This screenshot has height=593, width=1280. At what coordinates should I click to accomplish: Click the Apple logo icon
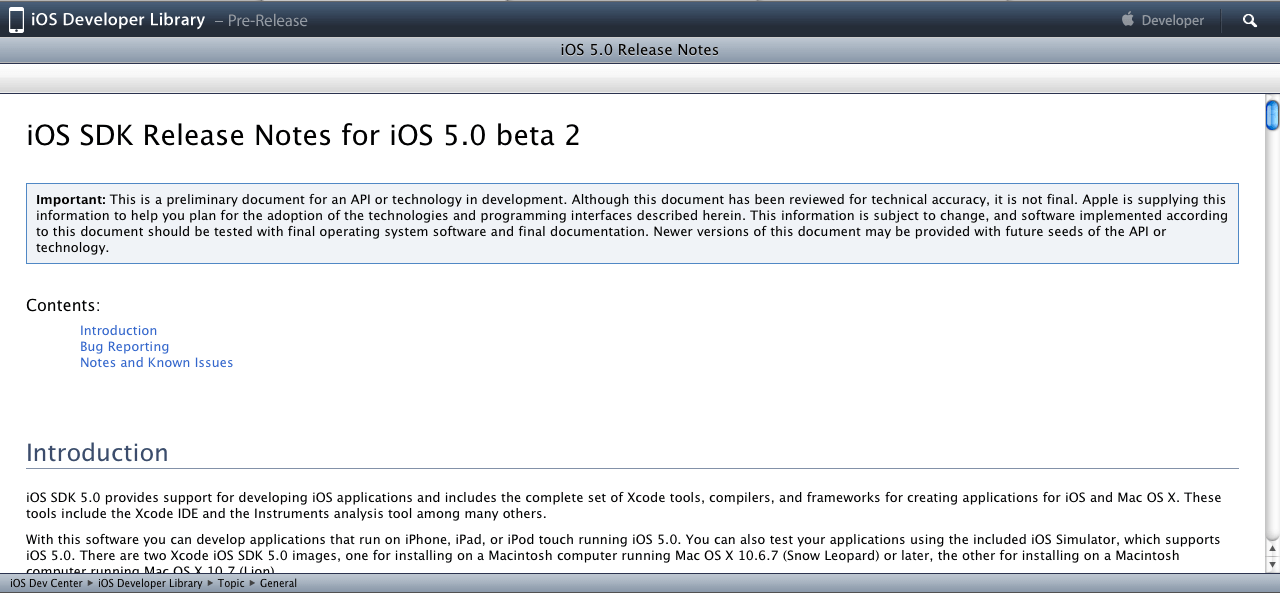coord(1128,19)
